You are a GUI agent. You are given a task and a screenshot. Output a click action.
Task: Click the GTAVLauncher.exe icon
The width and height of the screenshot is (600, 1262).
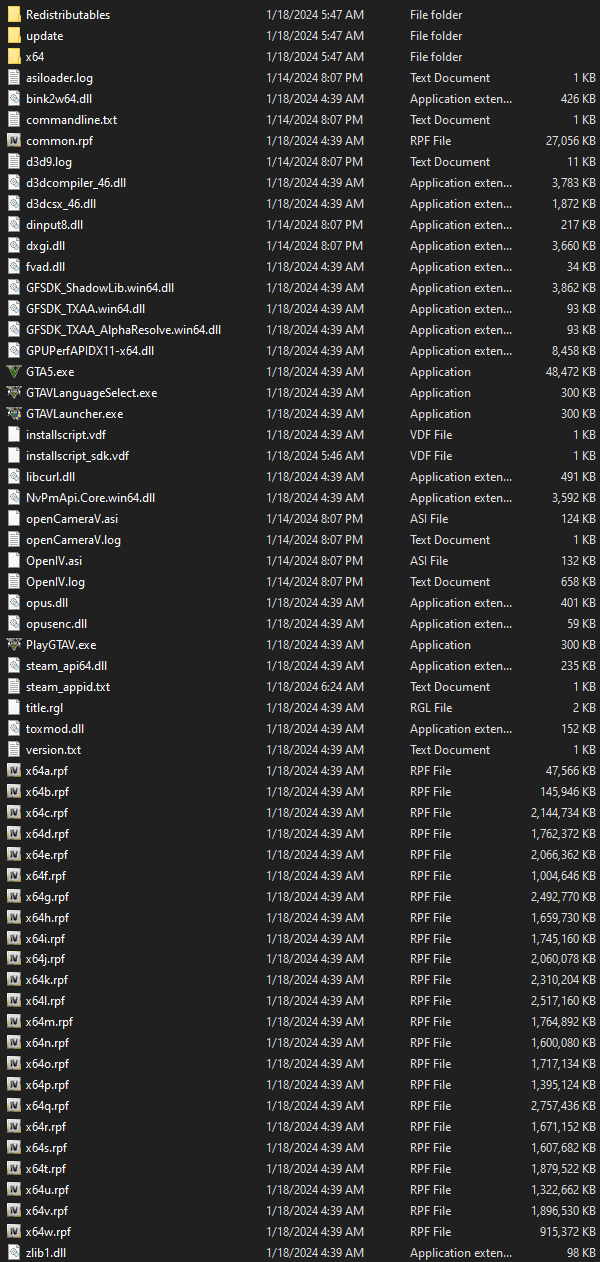pos(14,414)
